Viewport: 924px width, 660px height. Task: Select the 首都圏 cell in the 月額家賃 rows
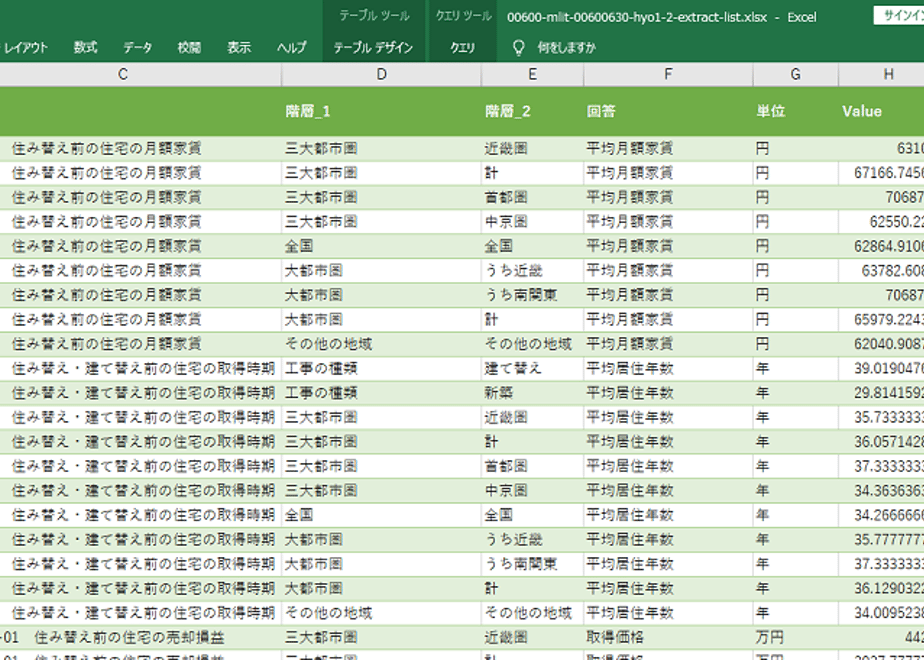[x=532, y=197]
